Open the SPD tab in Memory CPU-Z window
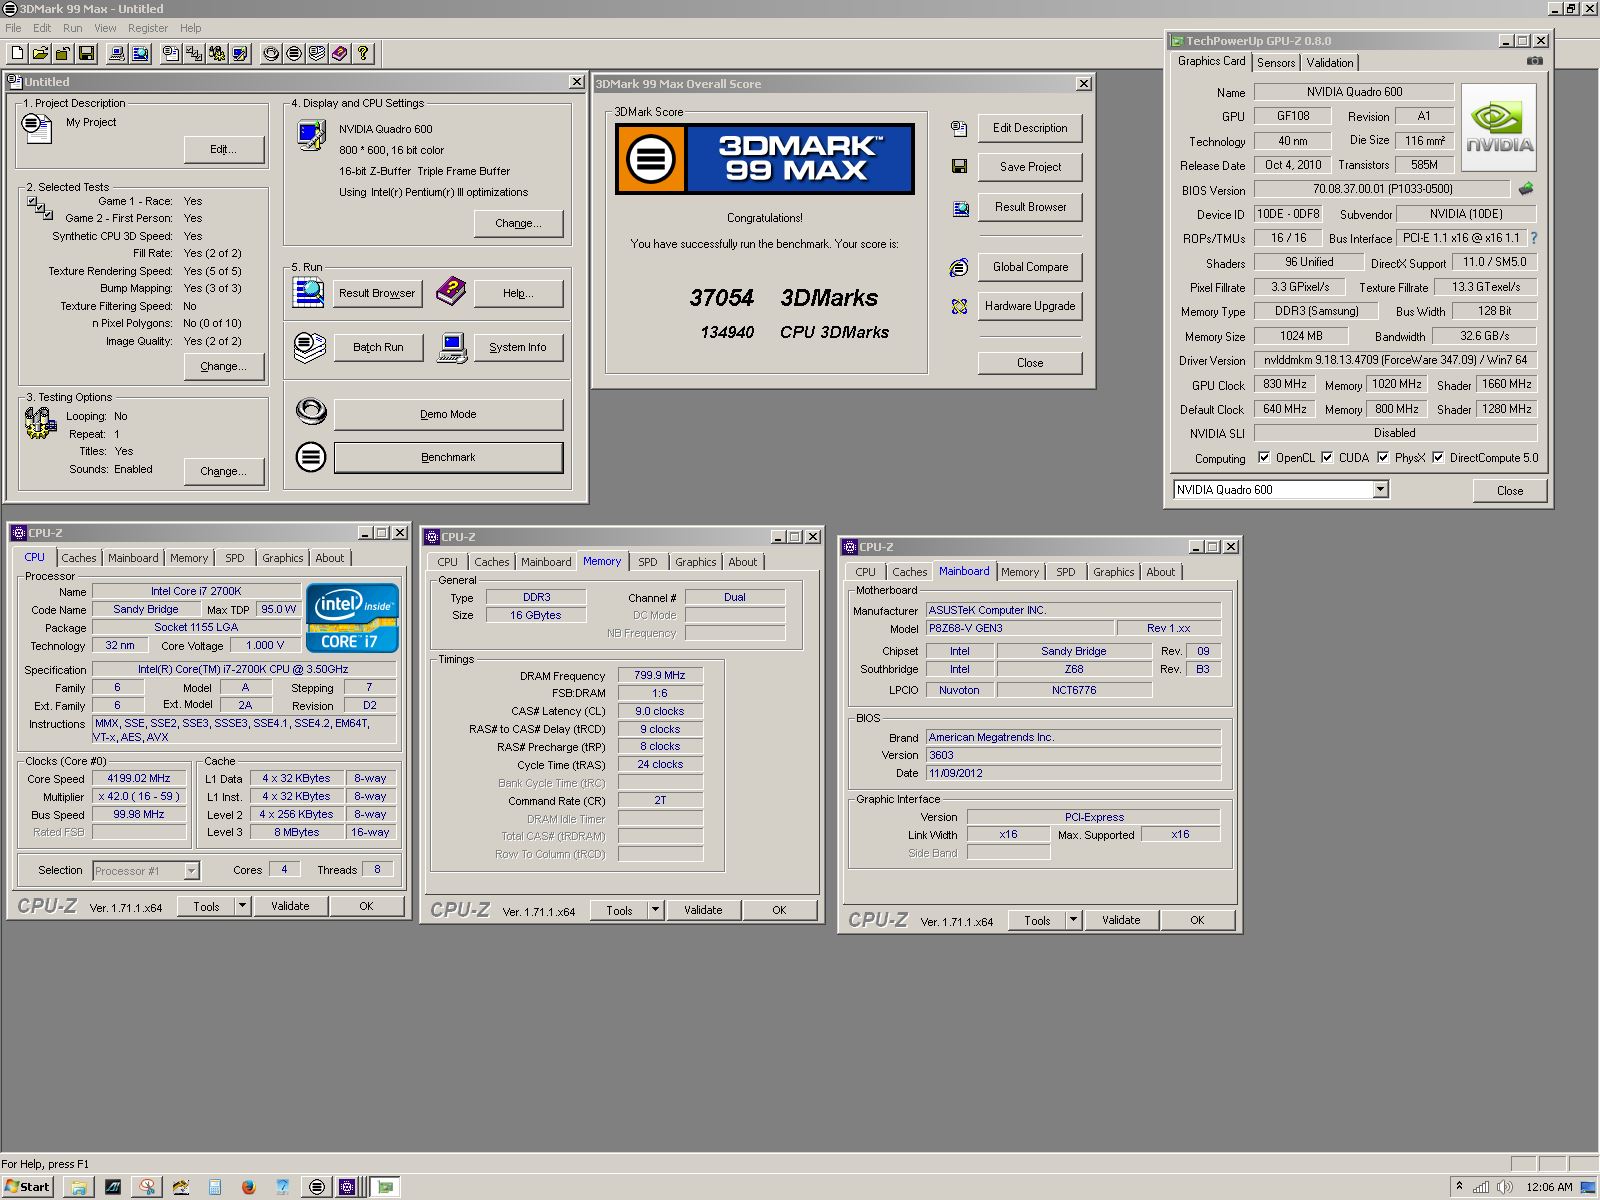Viewport: 1600px width, 1200px height. click(648, 562)
